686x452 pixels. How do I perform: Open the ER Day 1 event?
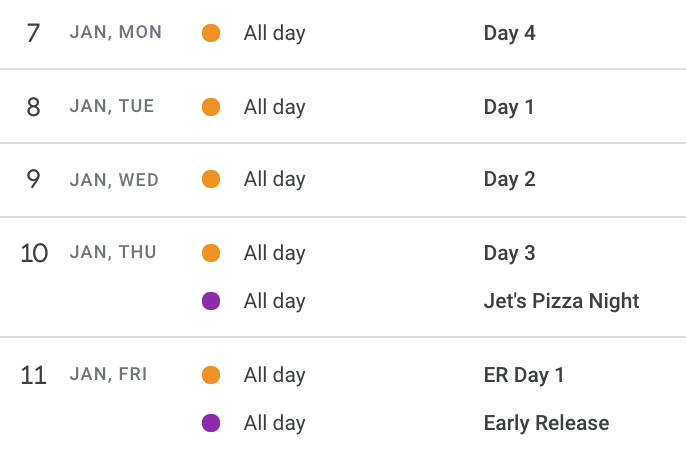[524, 375]
